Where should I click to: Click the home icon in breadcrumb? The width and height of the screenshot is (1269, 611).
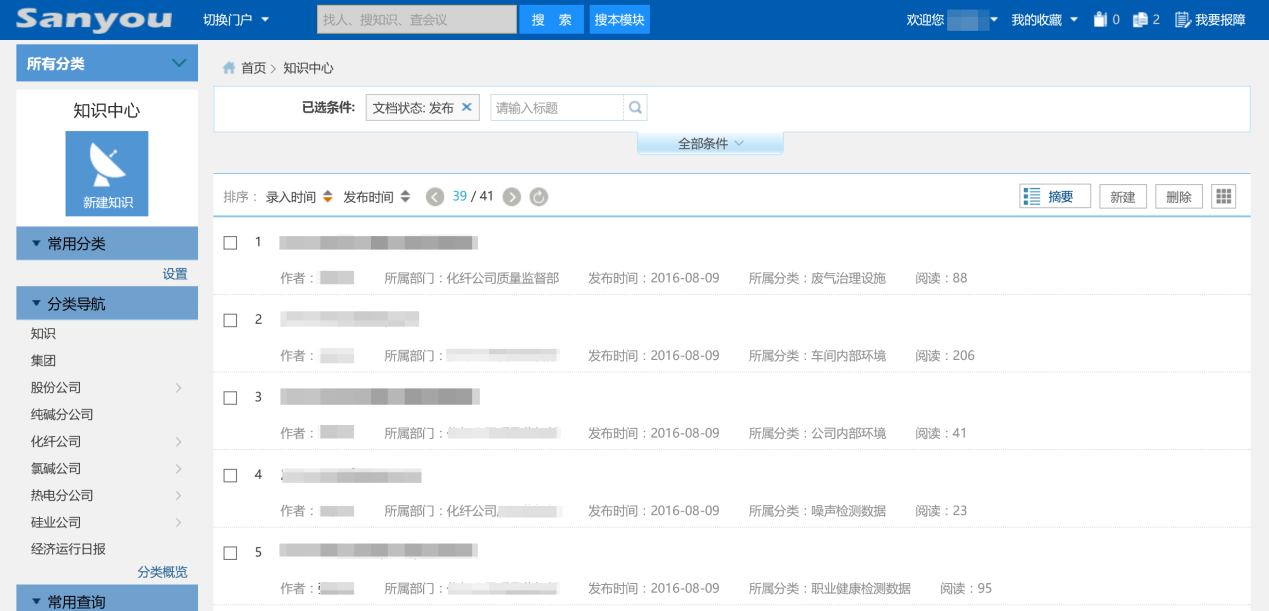click(229, 68)
